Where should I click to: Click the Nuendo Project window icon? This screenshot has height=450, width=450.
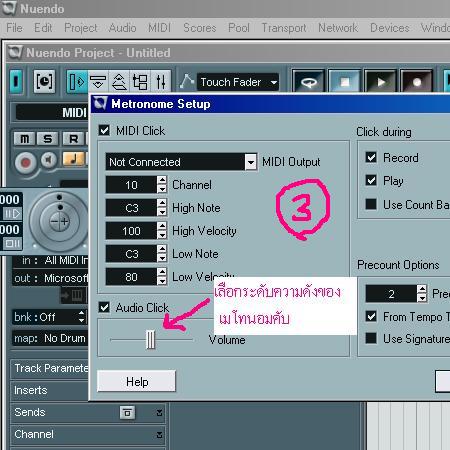coord(15,53)
